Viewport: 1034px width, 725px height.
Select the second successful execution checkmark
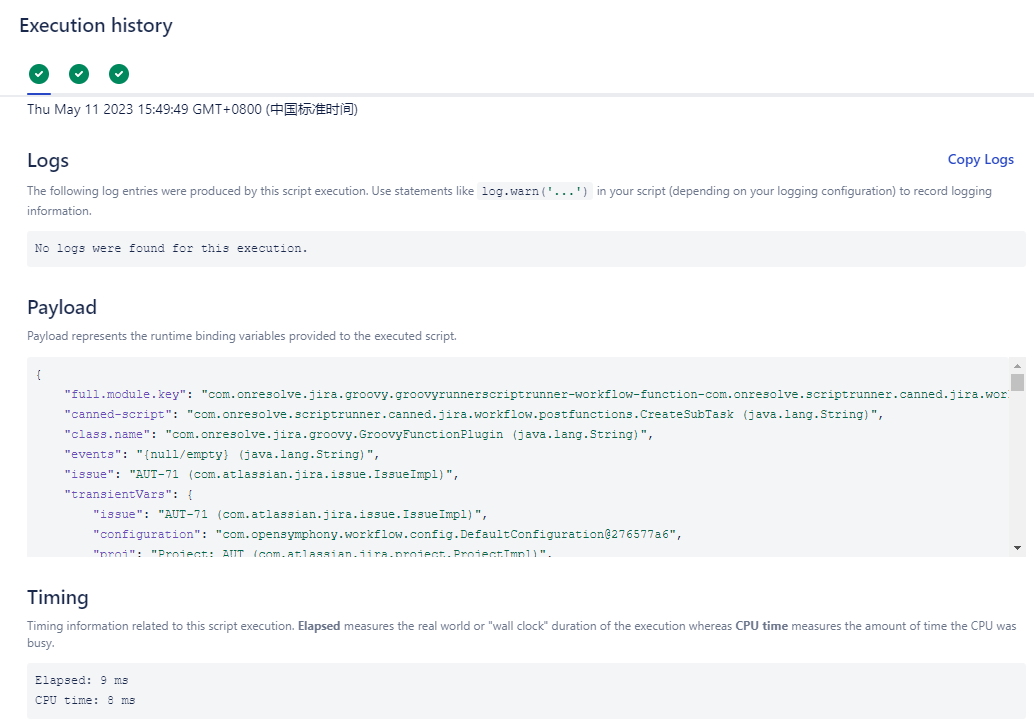(x=78, y=73)
